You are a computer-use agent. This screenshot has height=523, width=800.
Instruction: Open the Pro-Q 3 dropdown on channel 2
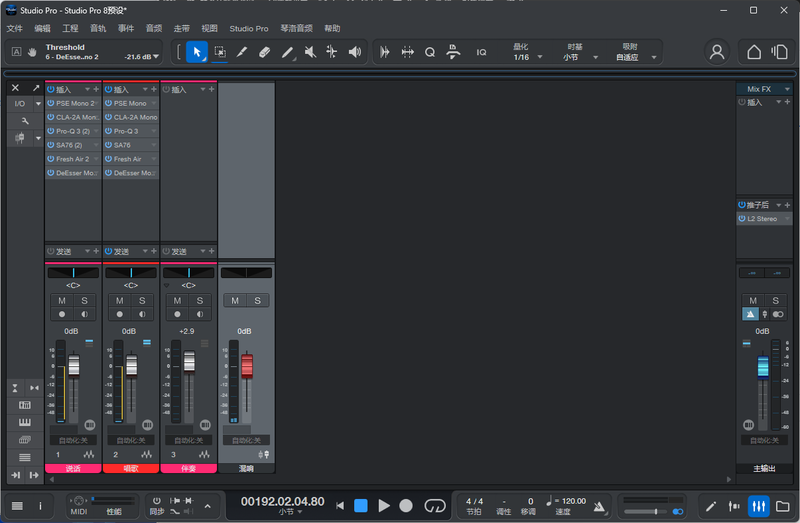(x=154, y=131)
